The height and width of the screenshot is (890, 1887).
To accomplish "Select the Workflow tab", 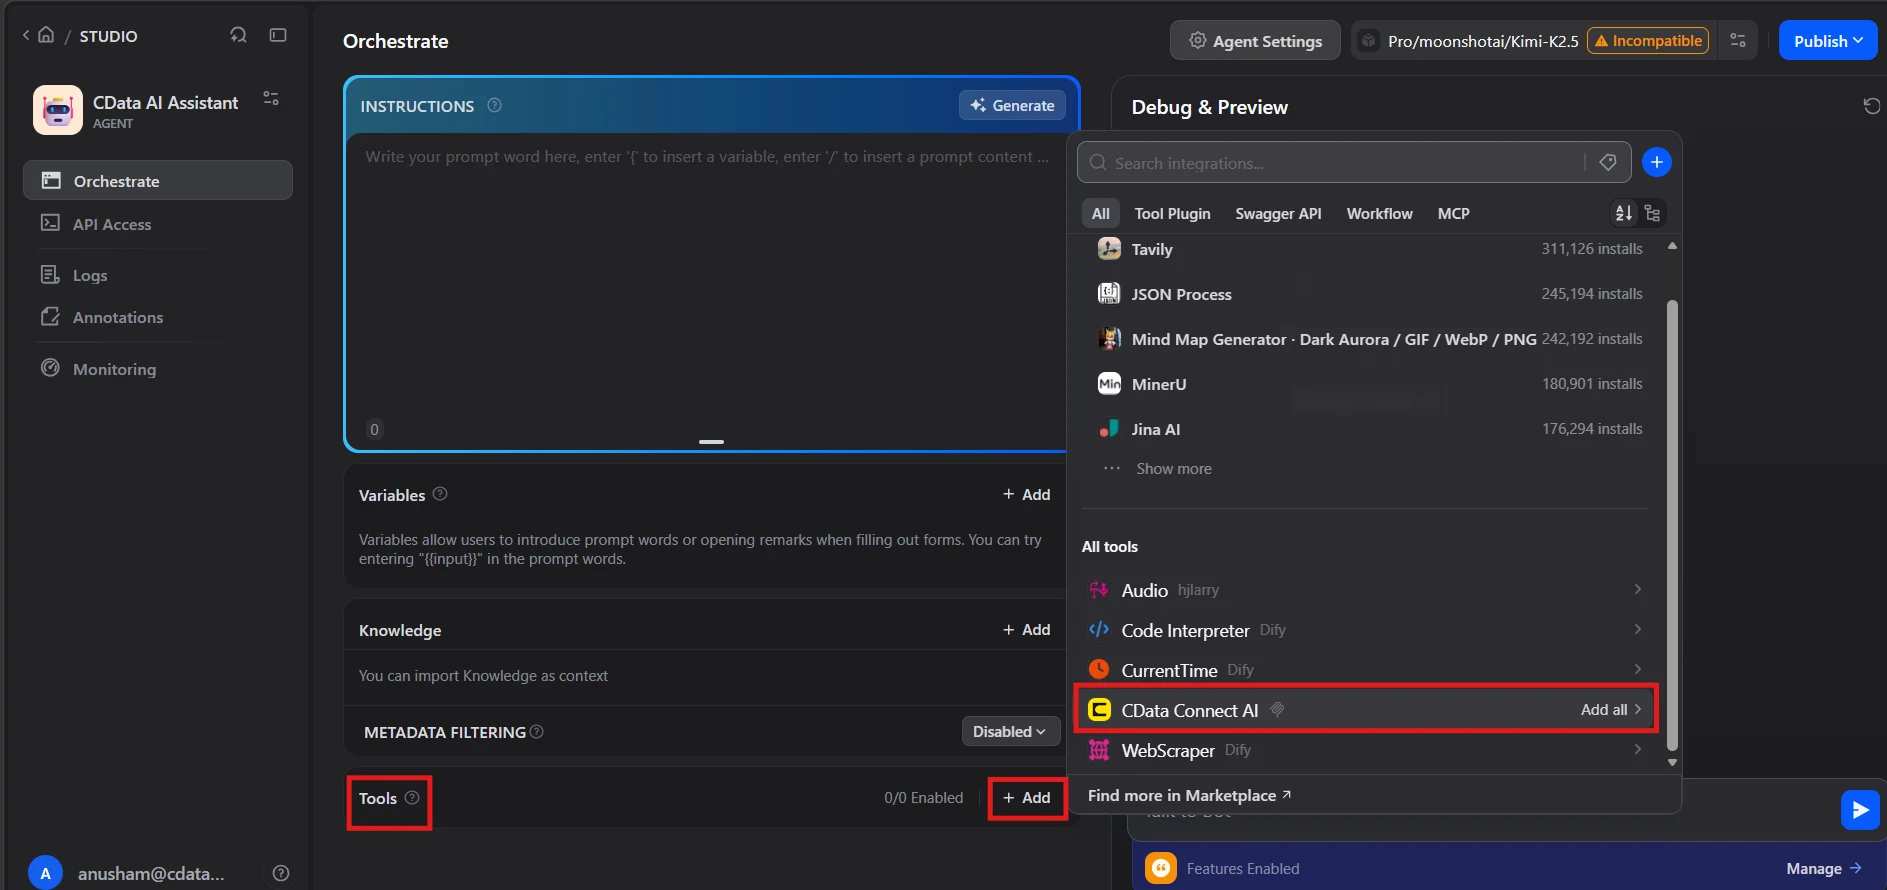I will click(1379, 214).
